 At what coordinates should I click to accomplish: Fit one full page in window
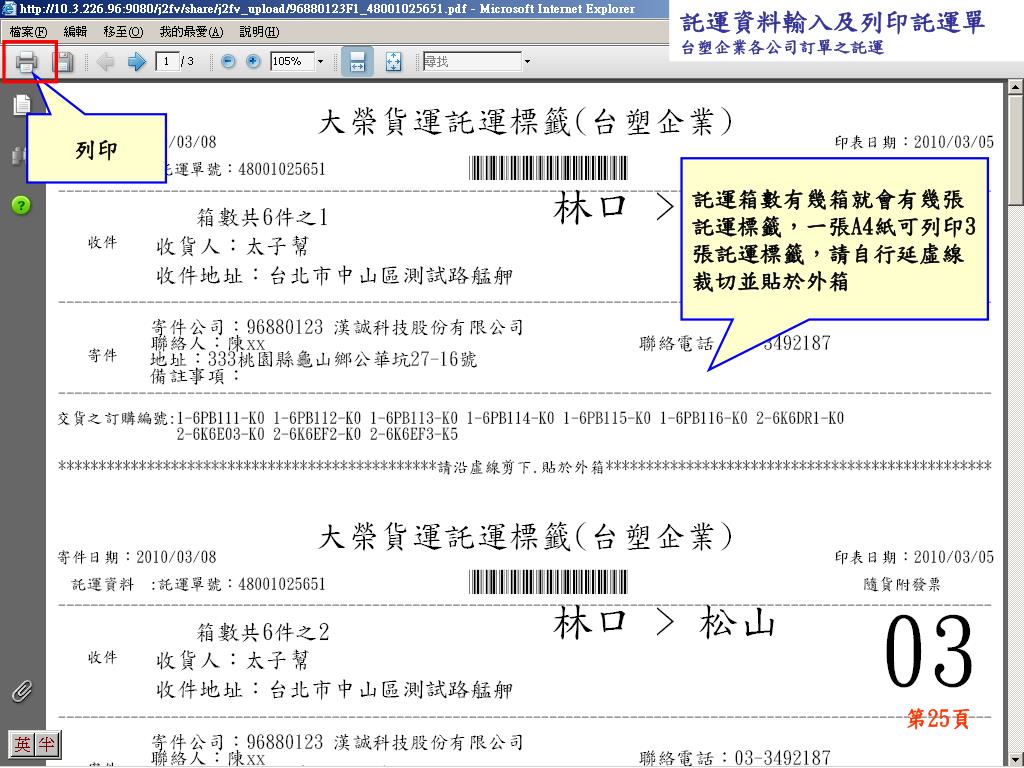coord(393,62)
